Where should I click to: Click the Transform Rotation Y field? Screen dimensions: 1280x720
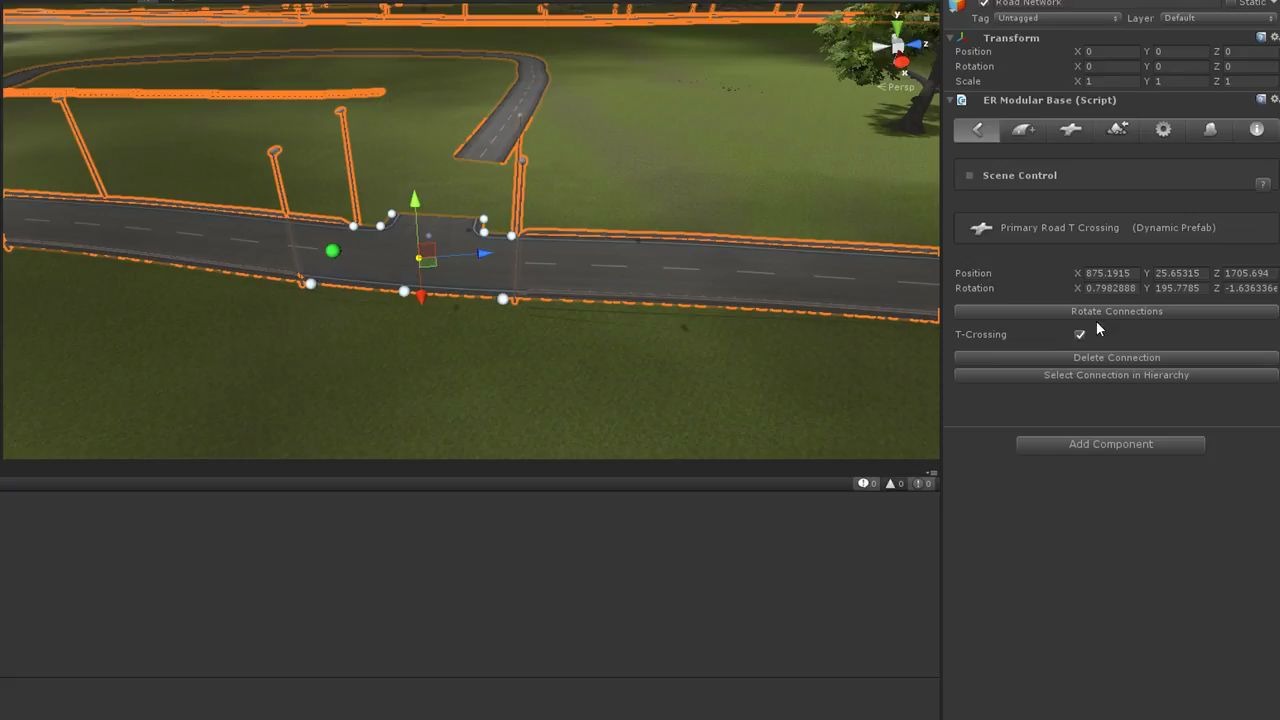coord(1182,67)
